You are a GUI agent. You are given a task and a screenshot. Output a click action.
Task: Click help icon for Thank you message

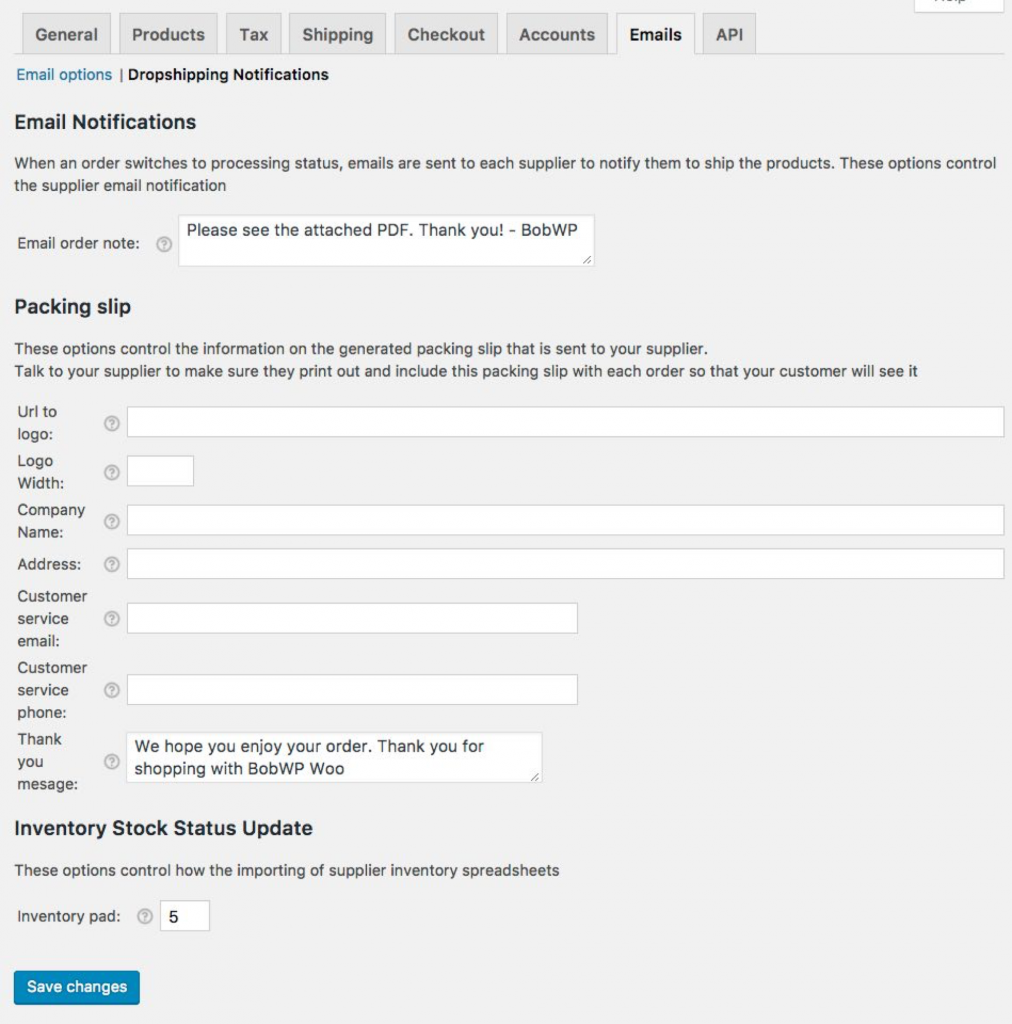(x=112, y=761)
